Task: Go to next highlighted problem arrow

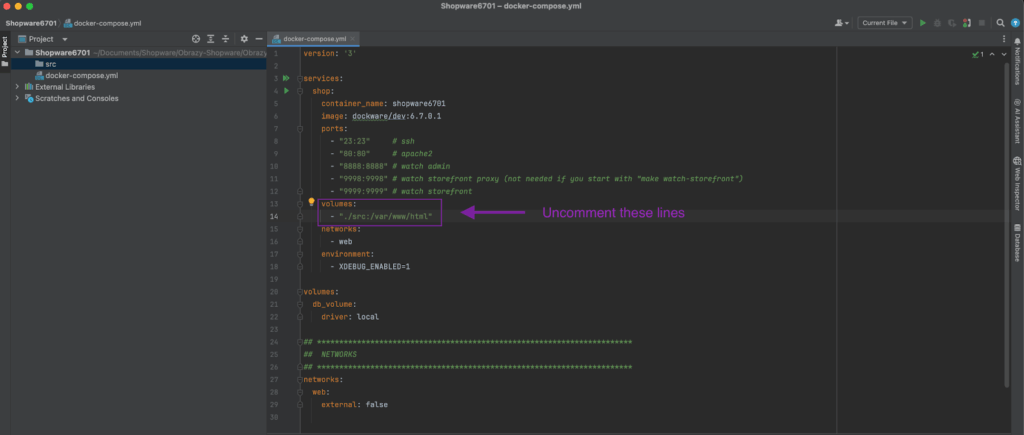Action: 1003,54
